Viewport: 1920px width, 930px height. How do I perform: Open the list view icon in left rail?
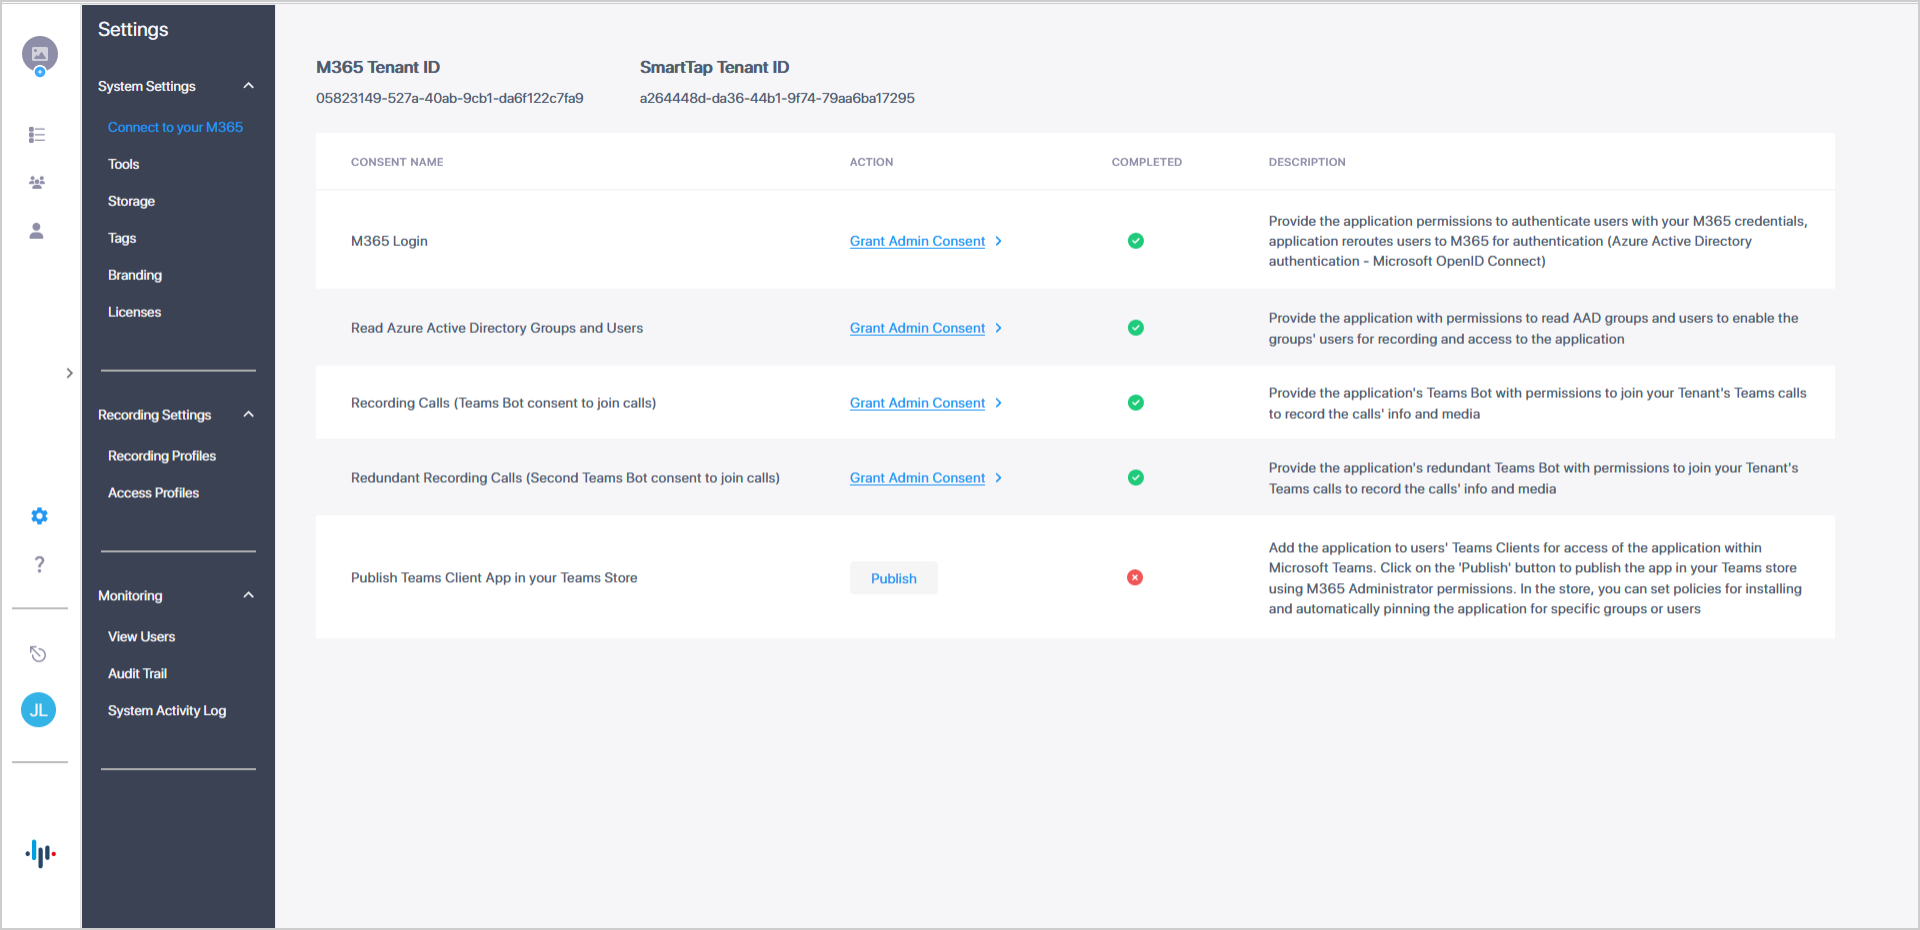pyautogui.click(x=37, y=135)
